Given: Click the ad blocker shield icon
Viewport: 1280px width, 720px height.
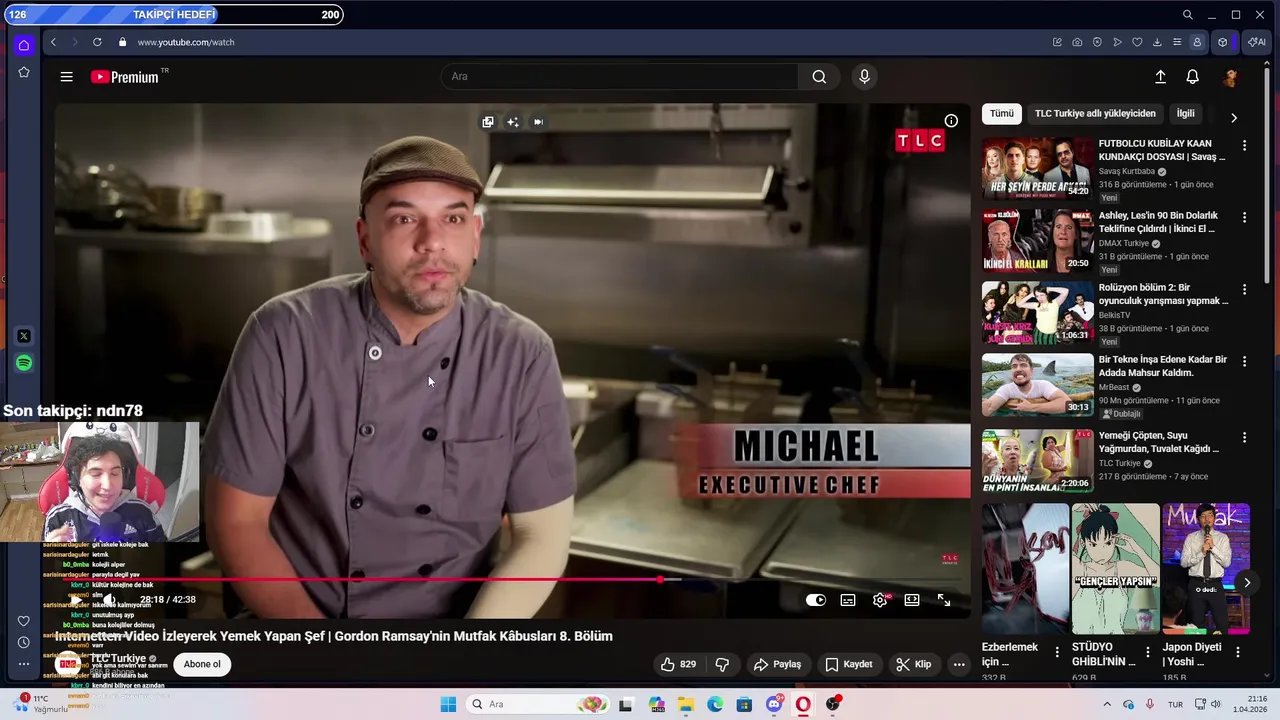Looking at the screenshot, I should pos(1097,42).
